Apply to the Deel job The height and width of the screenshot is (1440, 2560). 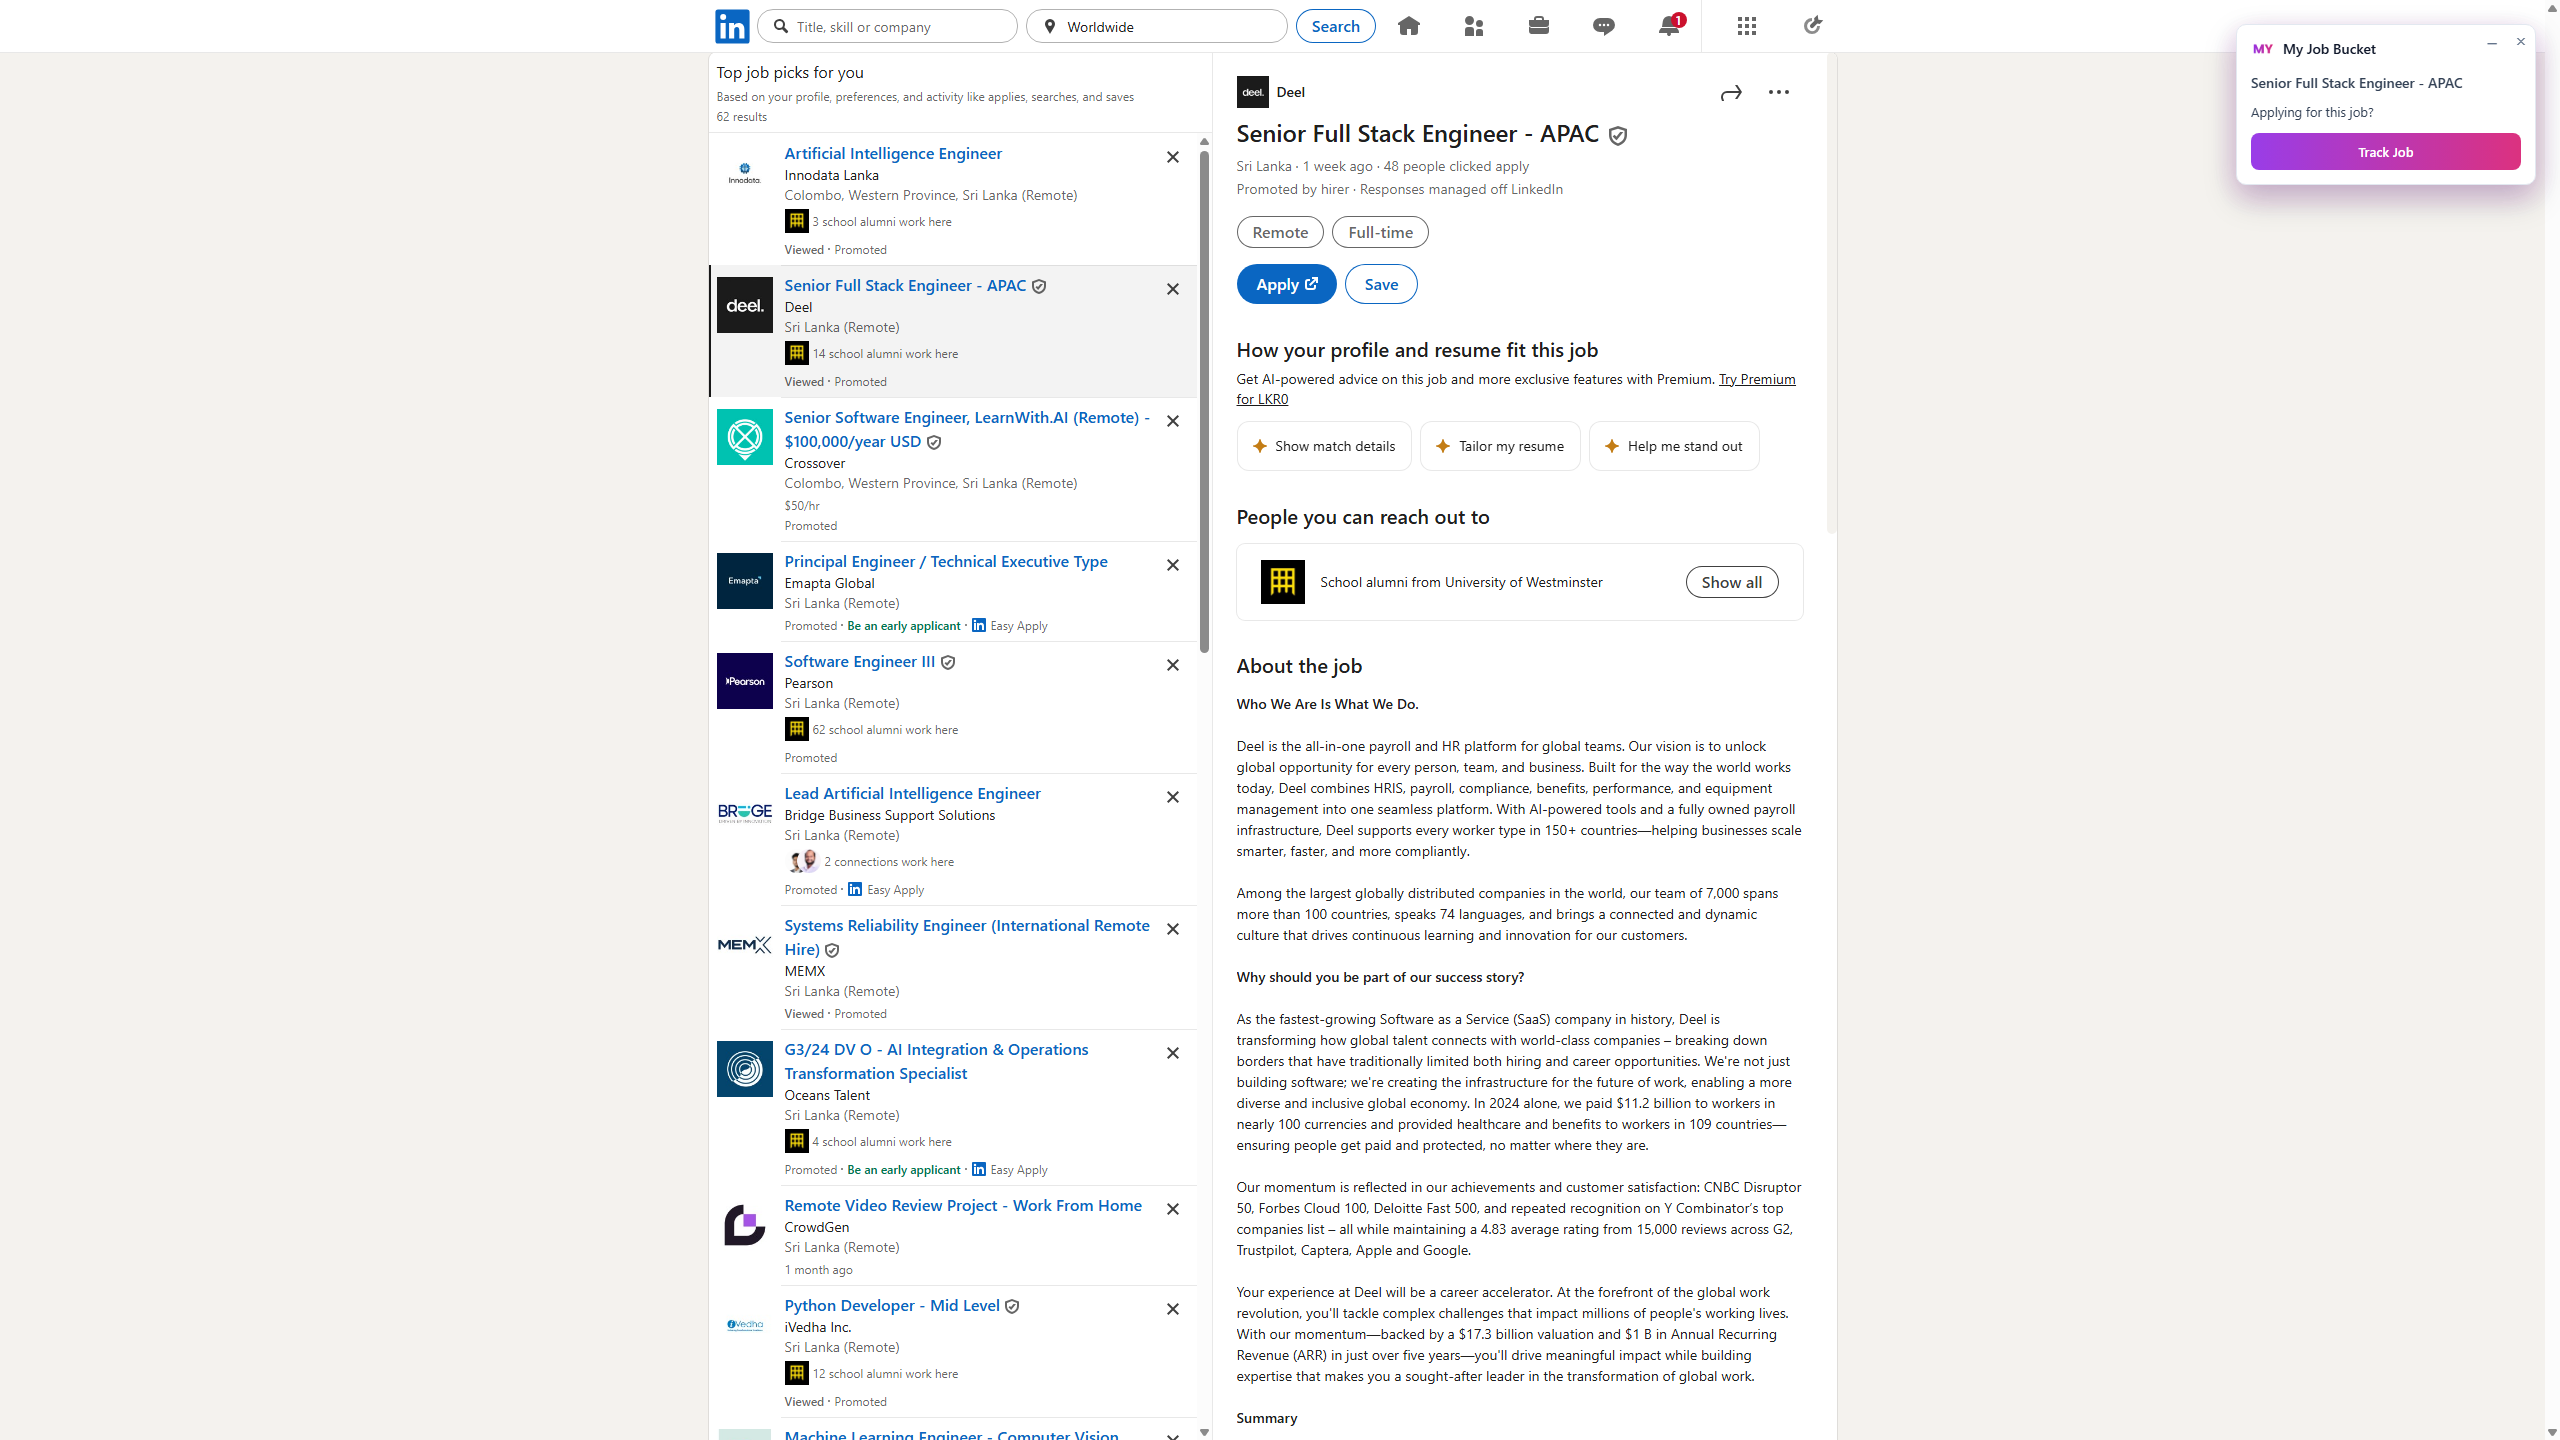[1287, 284]
